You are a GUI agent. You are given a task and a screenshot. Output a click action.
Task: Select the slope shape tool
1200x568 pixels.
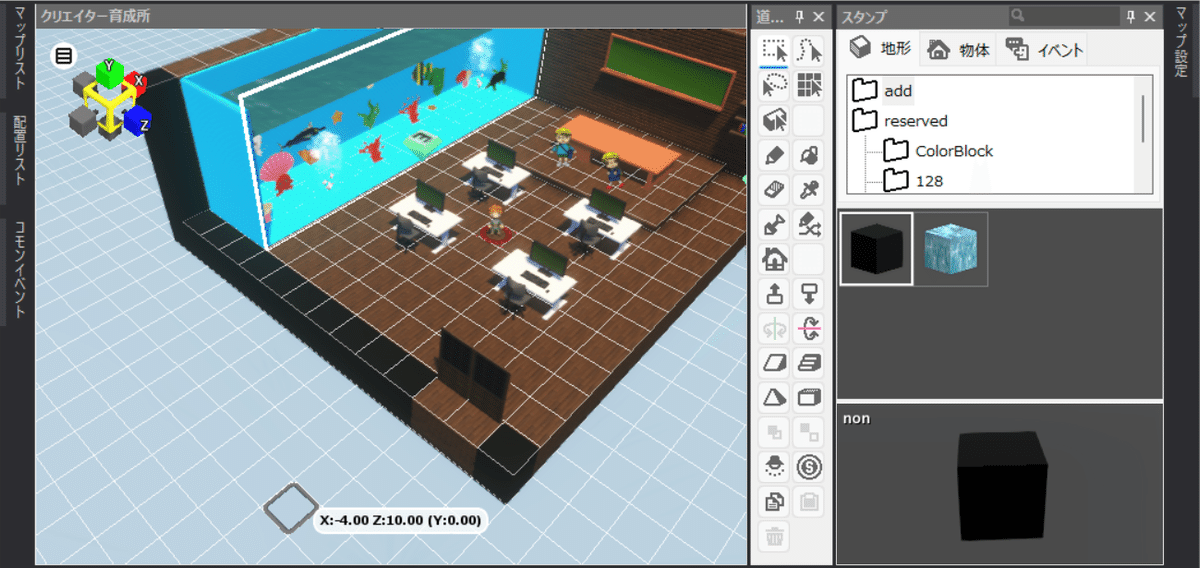[775, 362]
